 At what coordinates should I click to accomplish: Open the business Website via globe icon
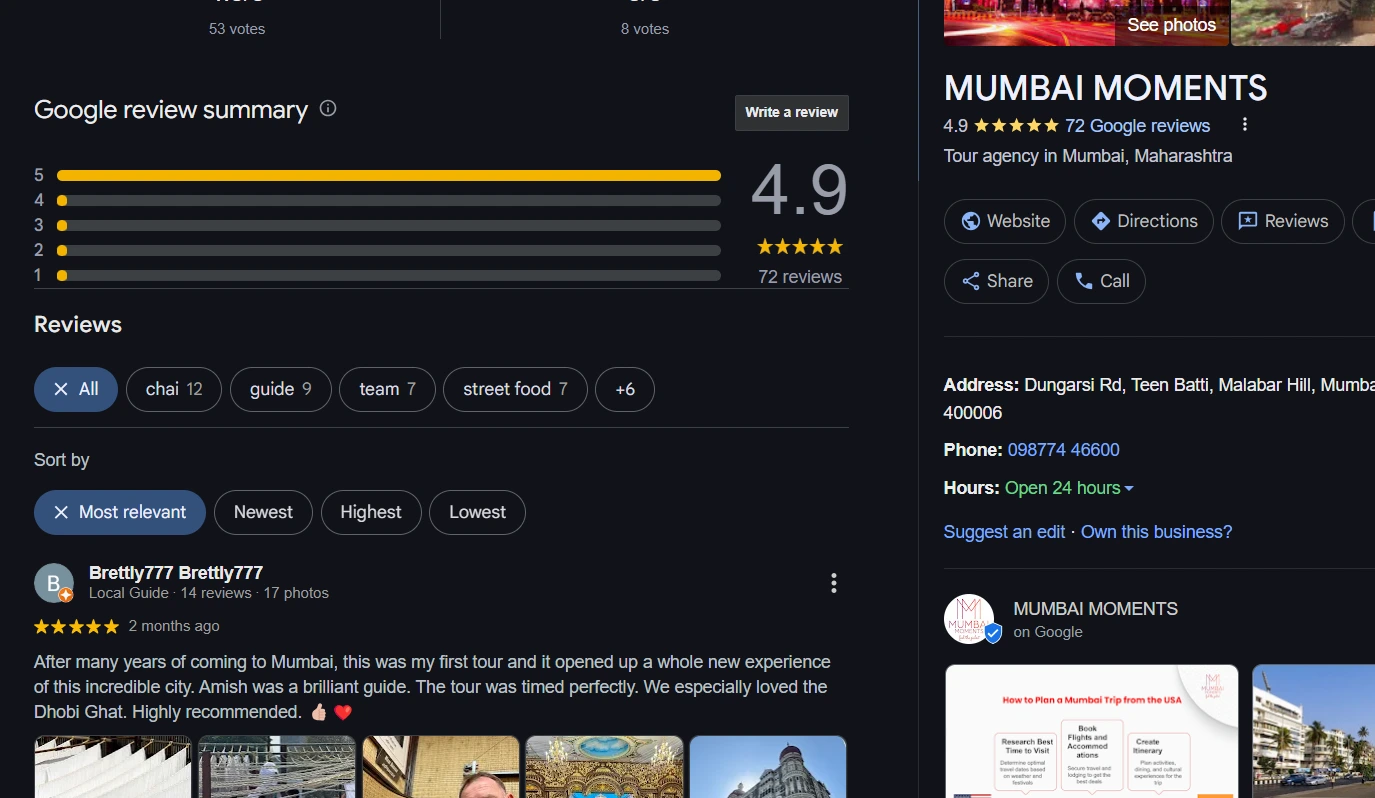[971, 221]
